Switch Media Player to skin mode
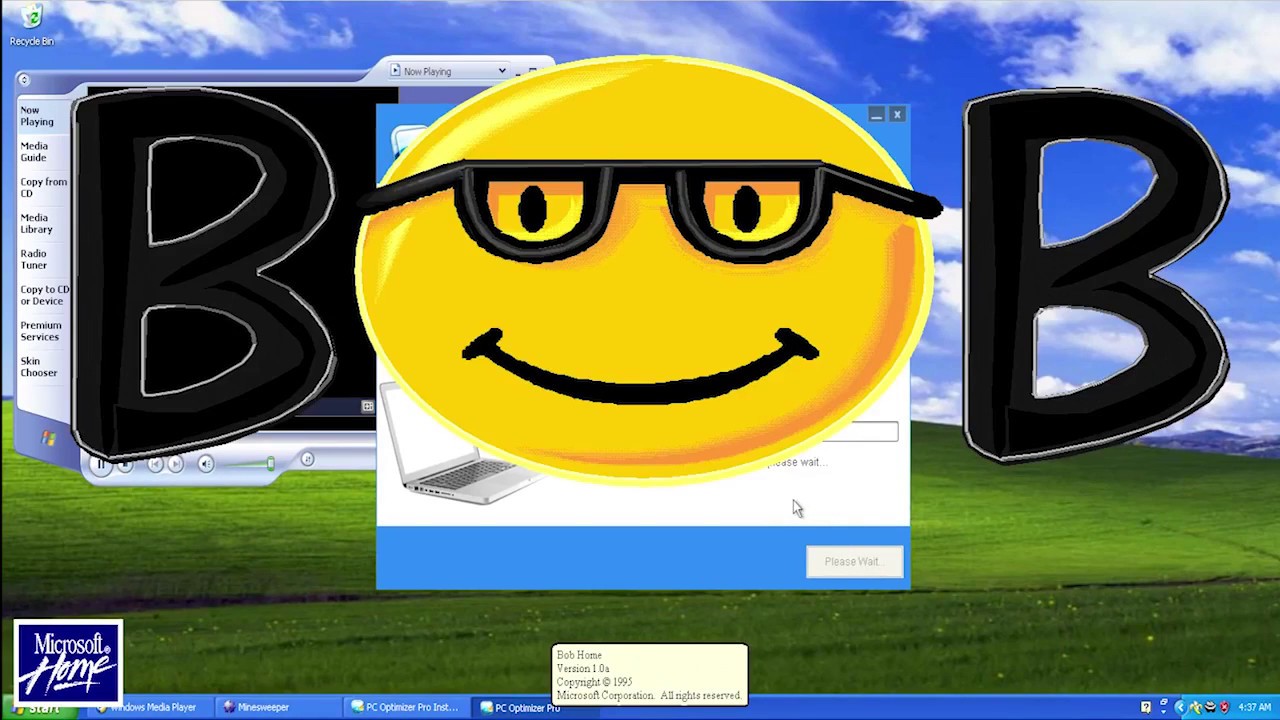 [x=307, y=459]
